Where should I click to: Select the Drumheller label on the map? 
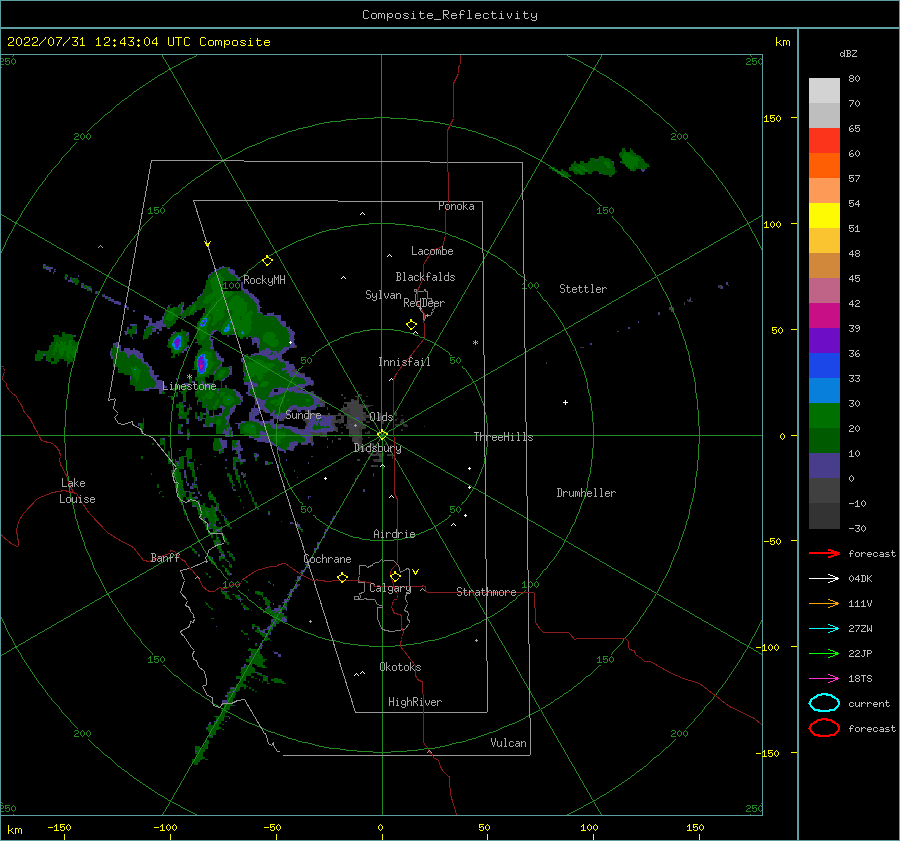pos(586,493)
